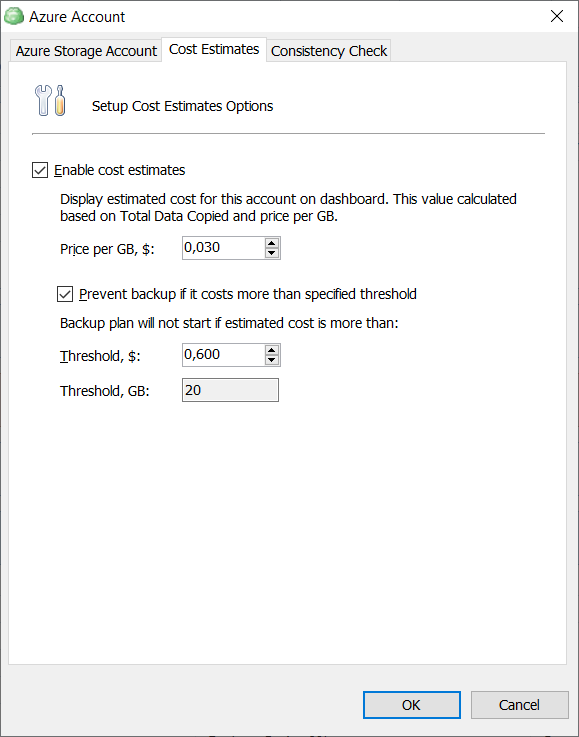Click the Setup Cost Estimates Options heading

point(182,106)
